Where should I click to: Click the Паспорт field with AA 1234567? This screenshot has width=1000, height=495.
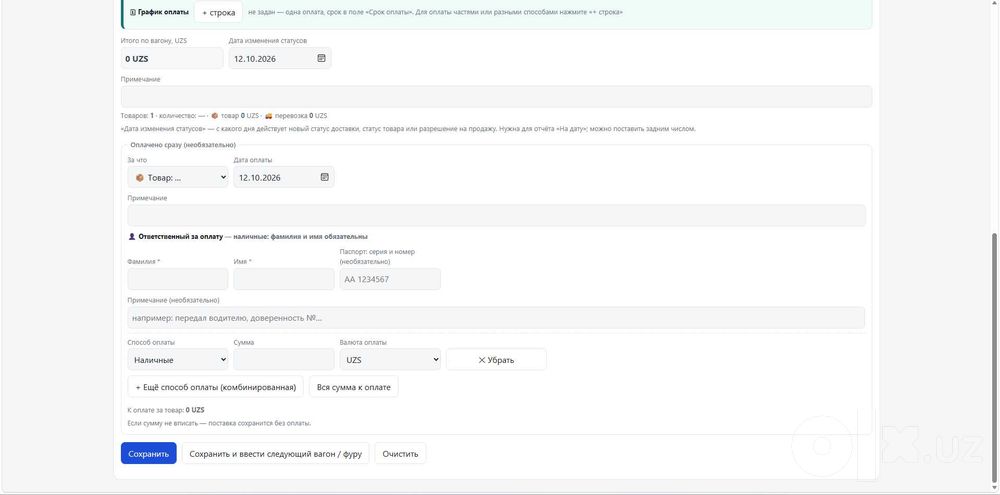(x=390, y=279)
